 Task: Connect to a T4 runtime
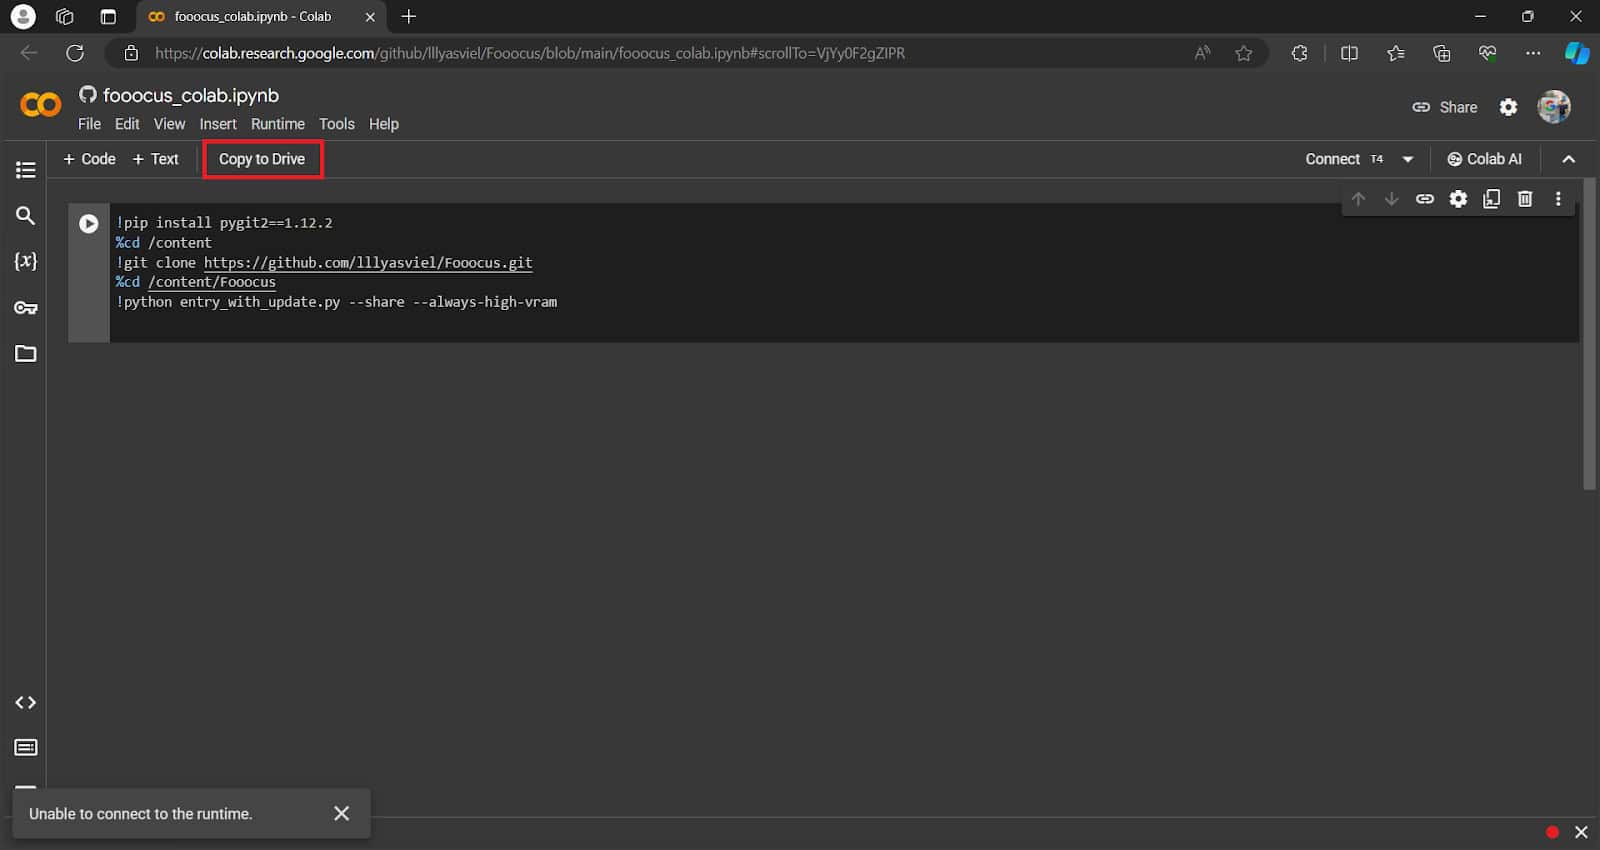click(1344, 159)
